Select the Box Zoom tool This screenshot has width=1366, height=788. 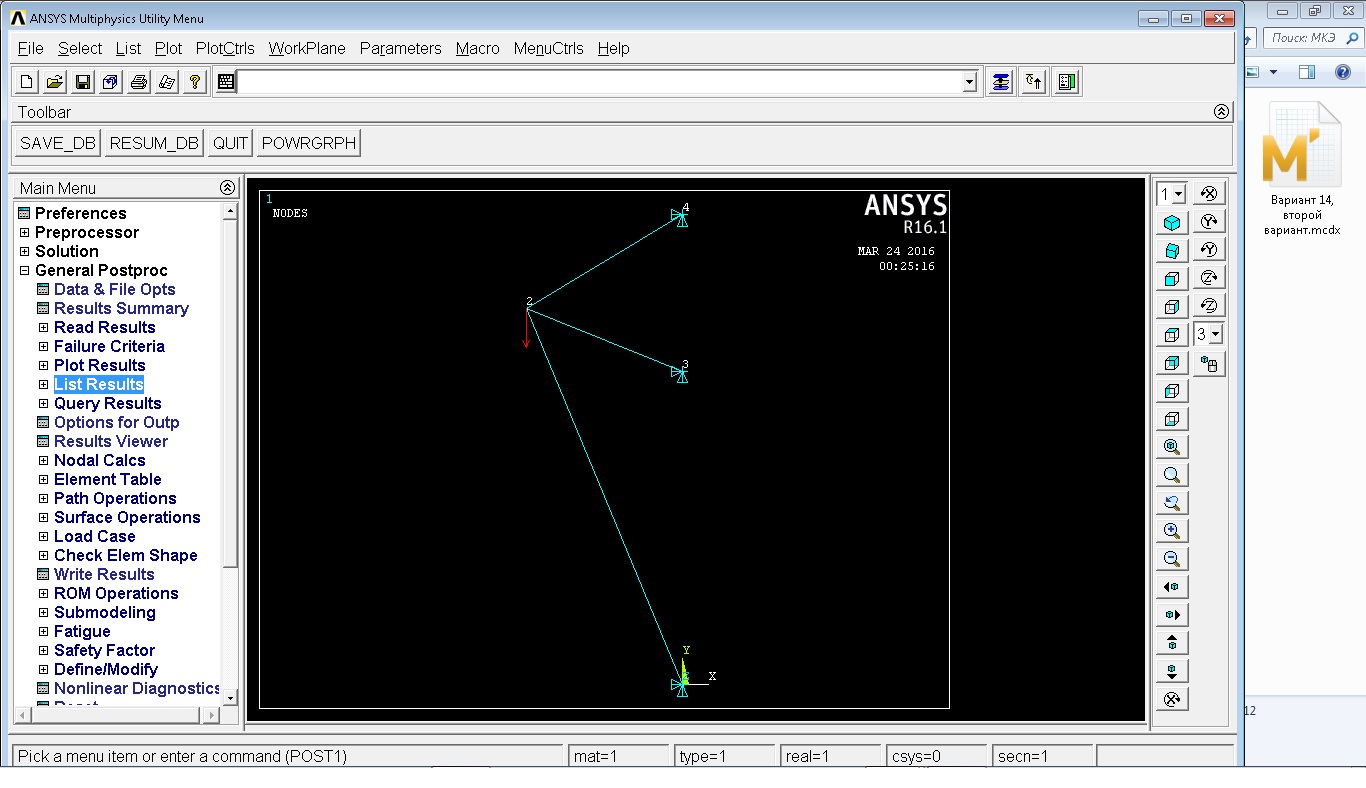coord(1171,474)
